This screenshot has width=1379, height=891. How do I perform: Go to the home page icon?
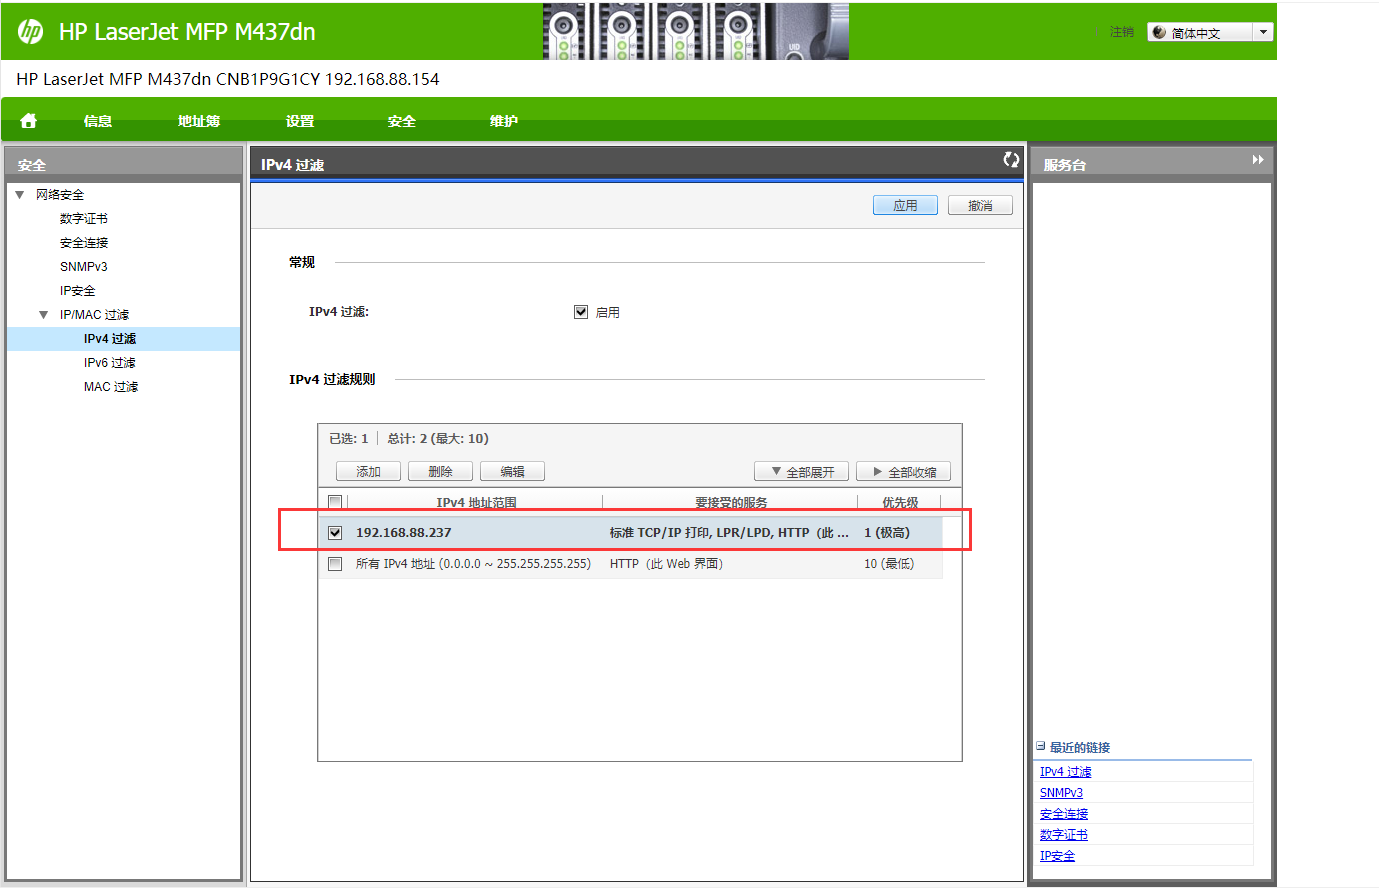coord(28,121)
